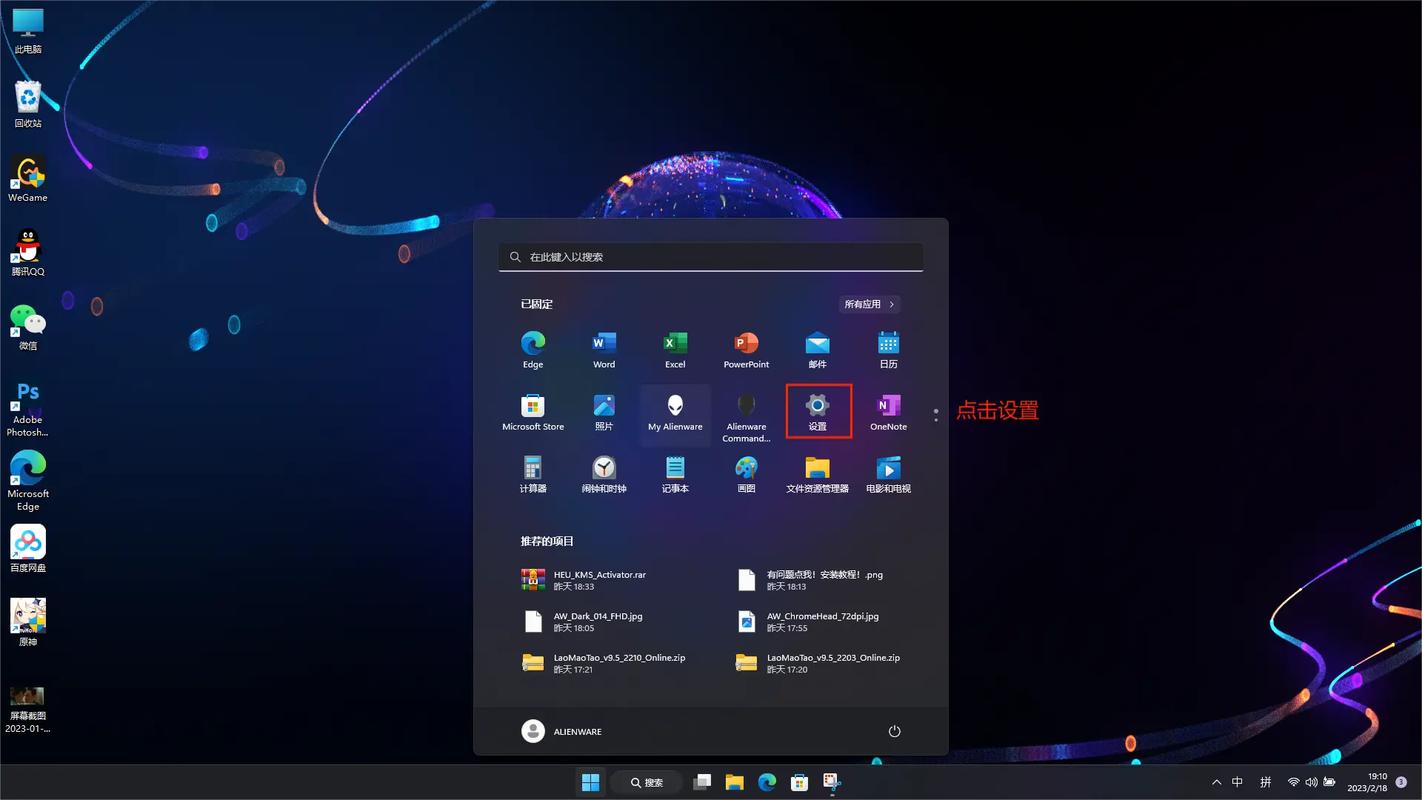Open the power options button

(x=894, y=731)
